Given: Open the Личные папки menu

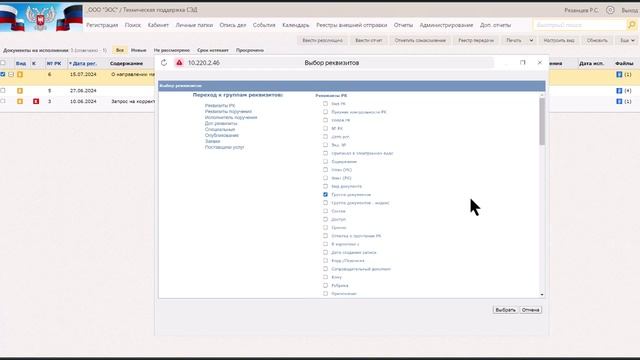Looking at the screenshot, I should (x=194, y=25).
